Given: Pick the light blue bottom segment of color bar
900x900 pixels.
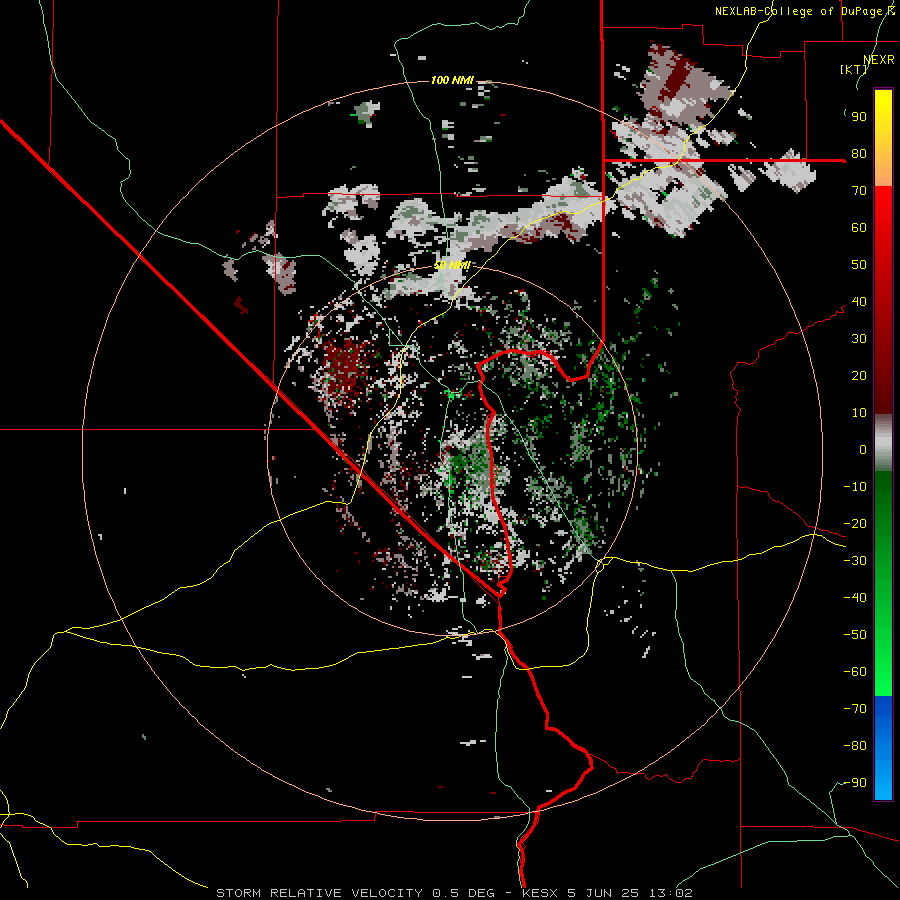Looking at the screenshot, I should pos(883,778).
